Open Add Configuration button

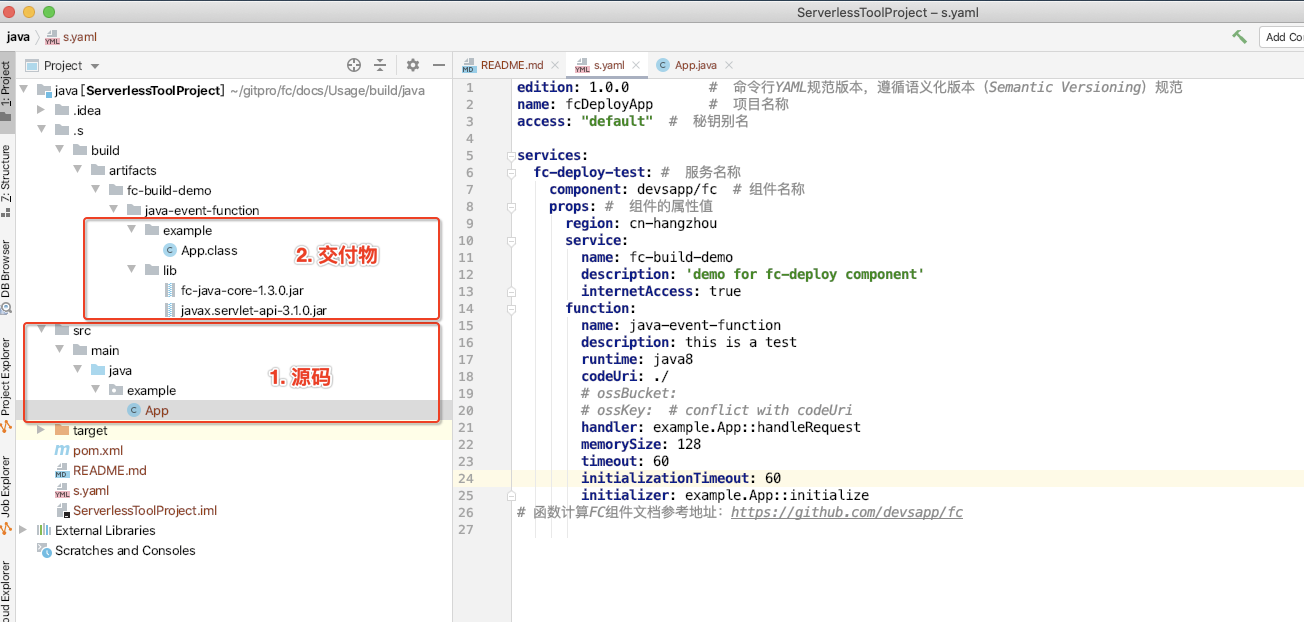[x=1282, y=37]
